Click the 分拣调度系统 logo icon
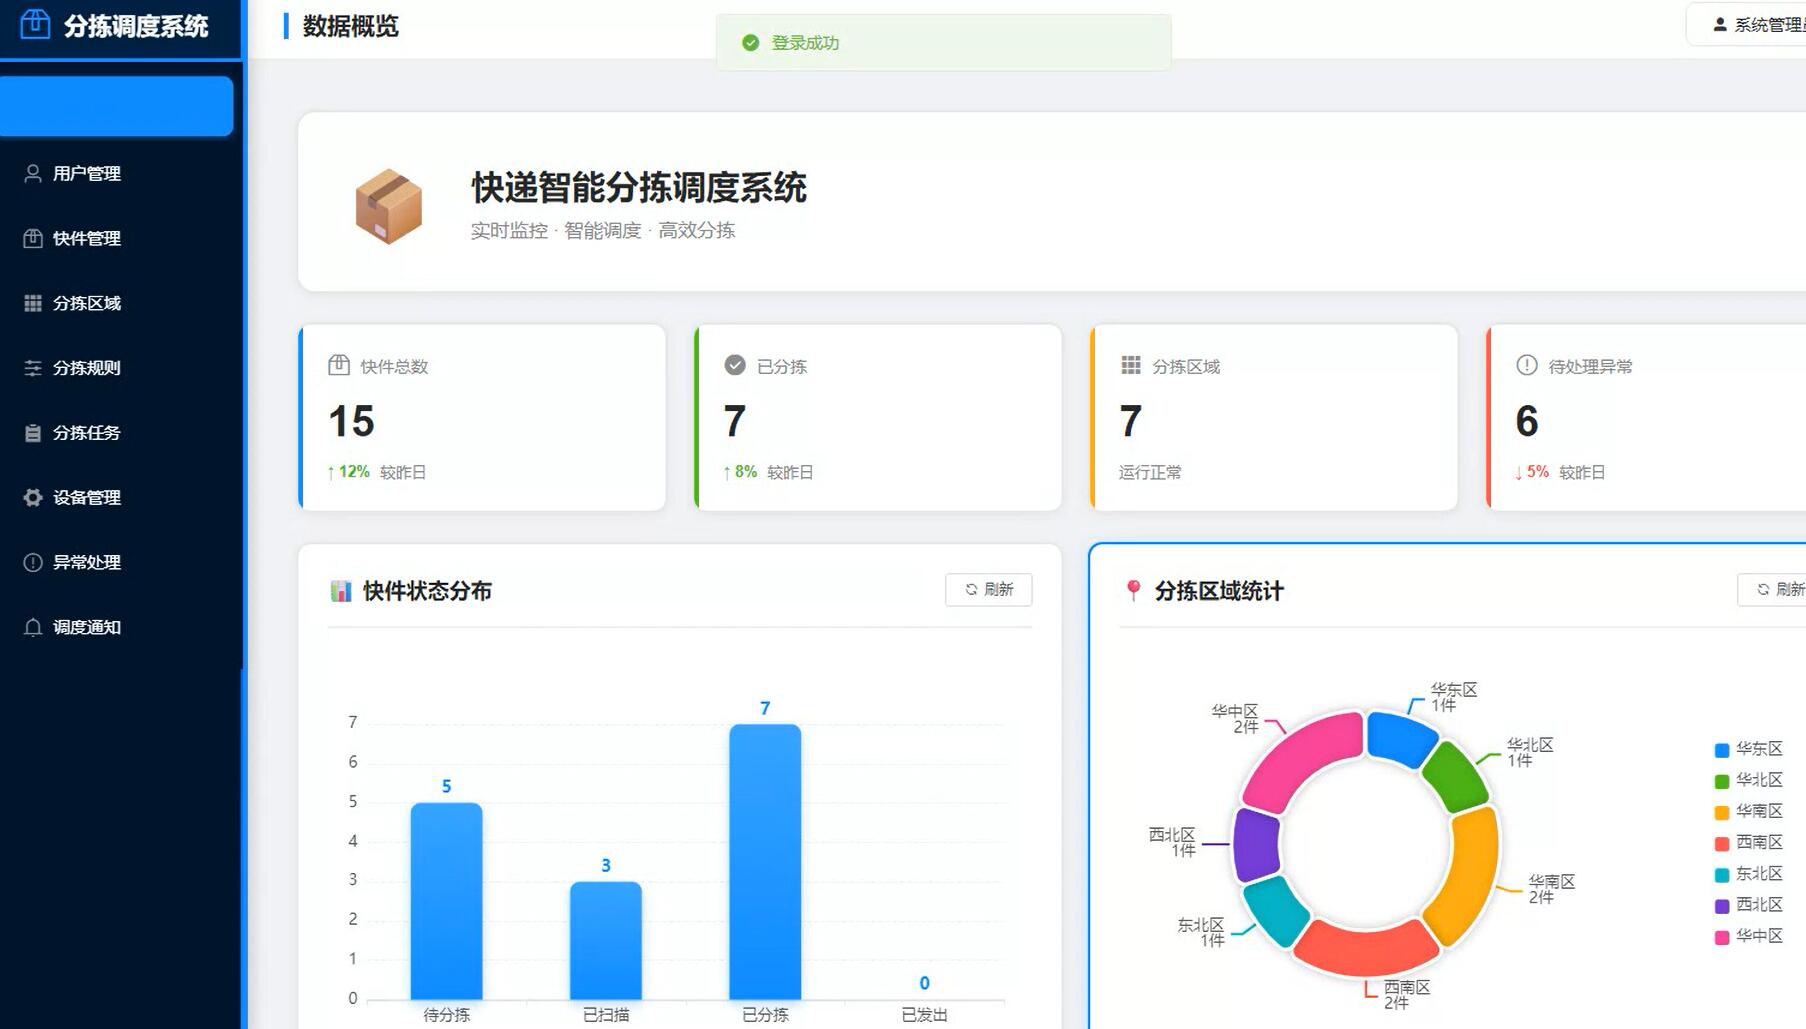The height and width of the screenshot is (1029, 1806). pos(35,24)
